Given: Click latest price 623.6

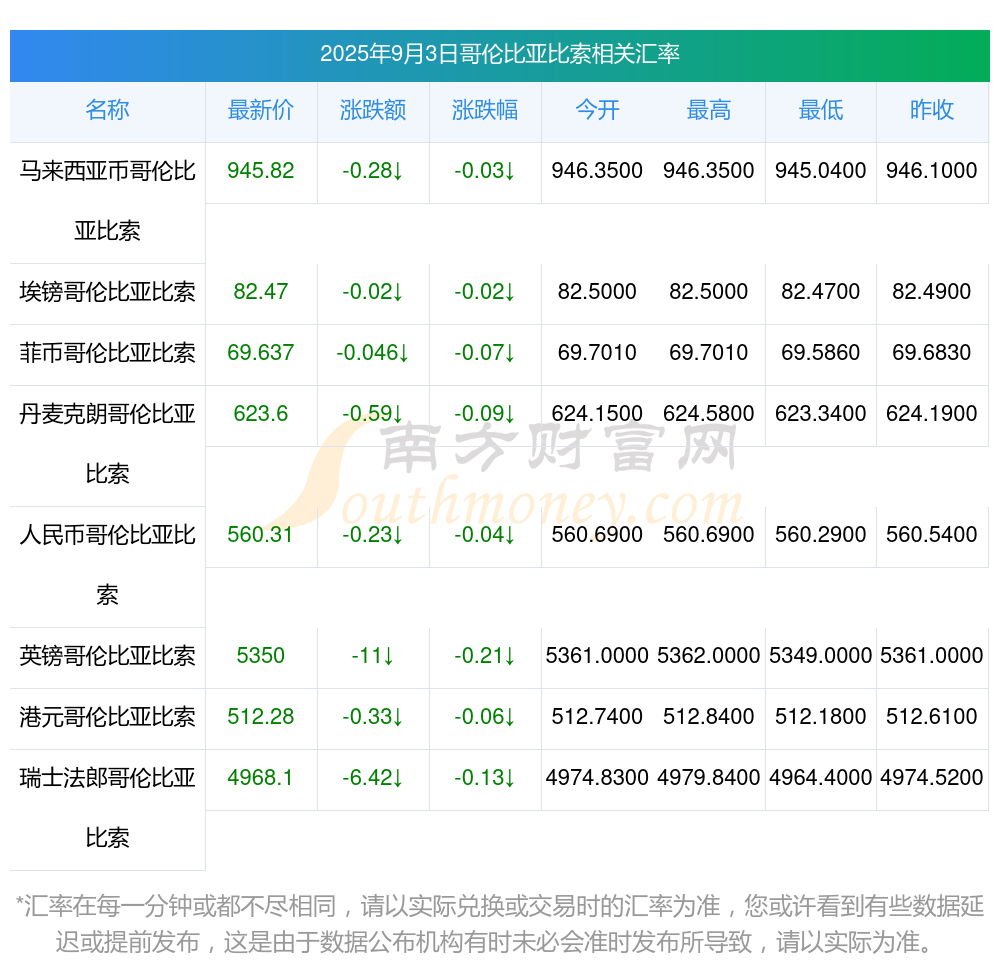Looking at the screenshot, I should pos(261,414).
